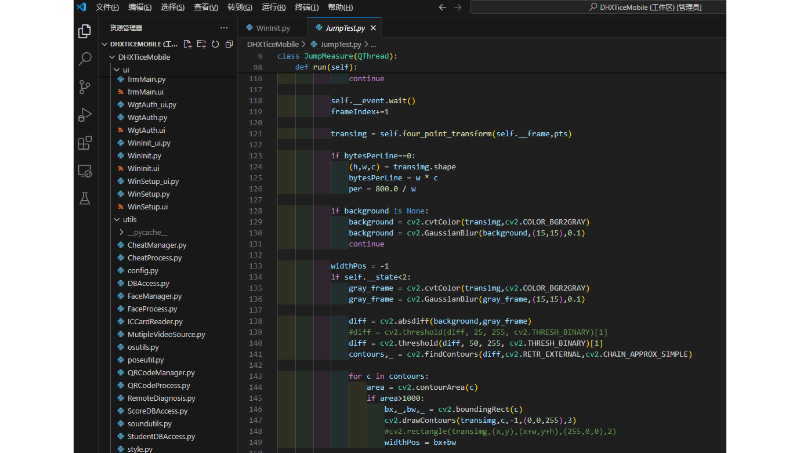The height and width of the screenshot is (453, 800).
Task: Open the 终端(T) menu
Action: click(307, 7)
